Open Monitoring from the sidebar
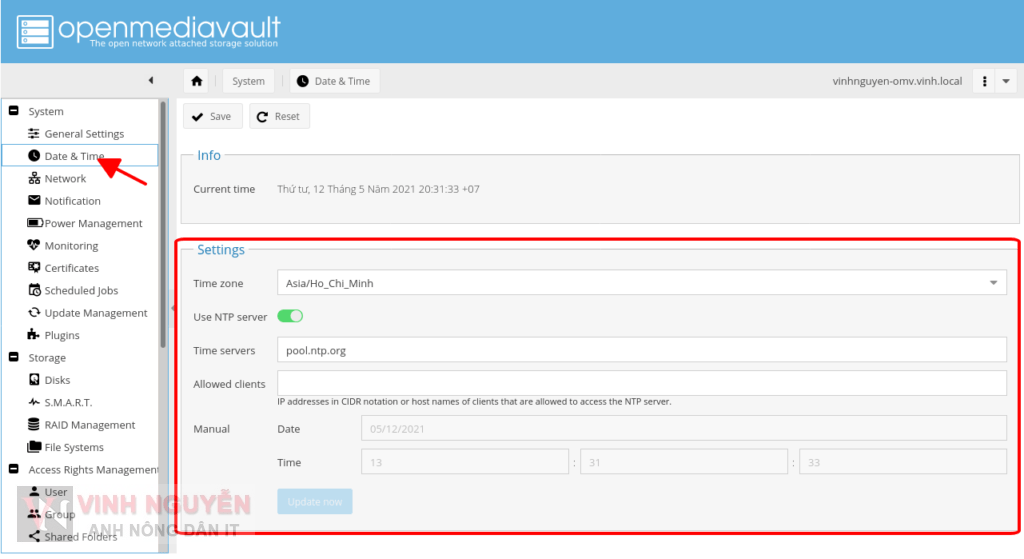 point(71,246)
